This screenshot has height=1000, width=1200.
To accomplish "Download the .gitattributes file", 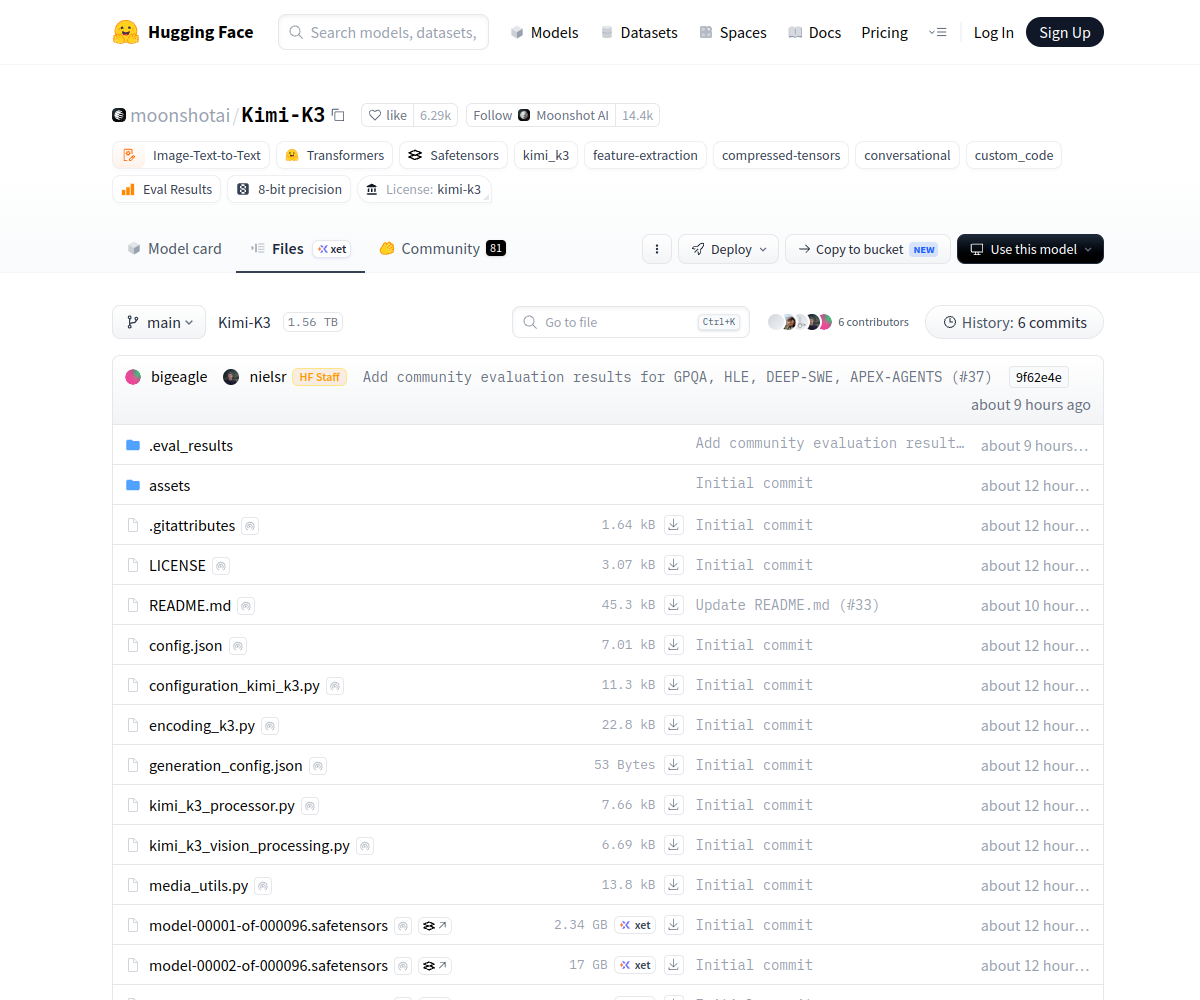I will [x=674, y=525].
